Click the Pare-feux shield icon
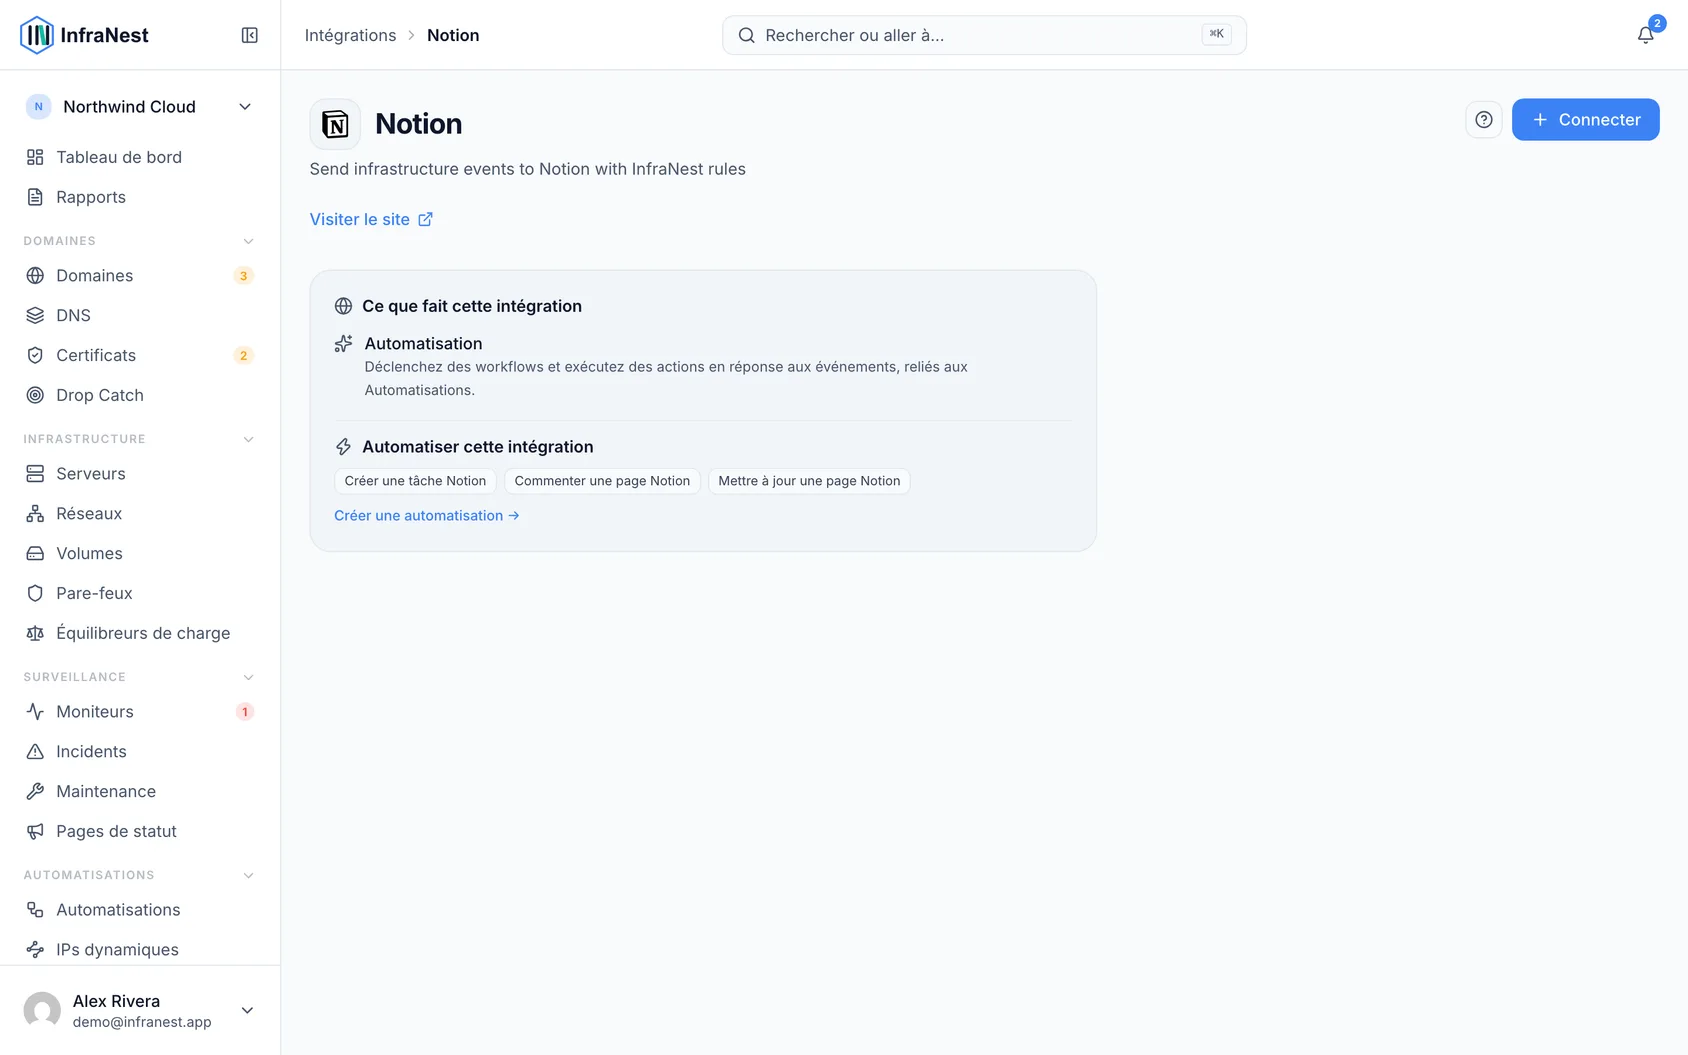 [35, 593]
